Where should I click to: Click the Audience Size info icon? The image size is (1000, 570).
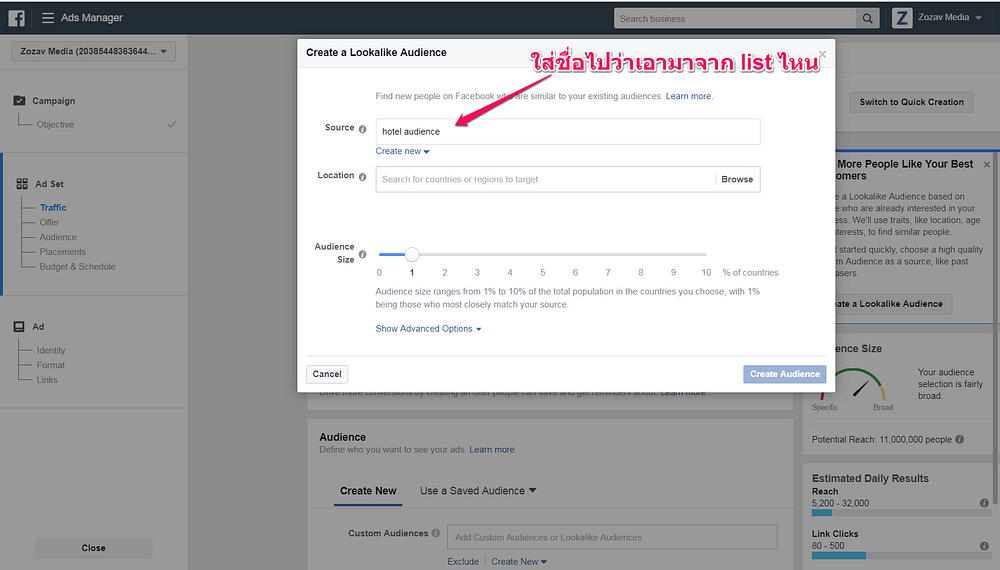click(362, 254)
